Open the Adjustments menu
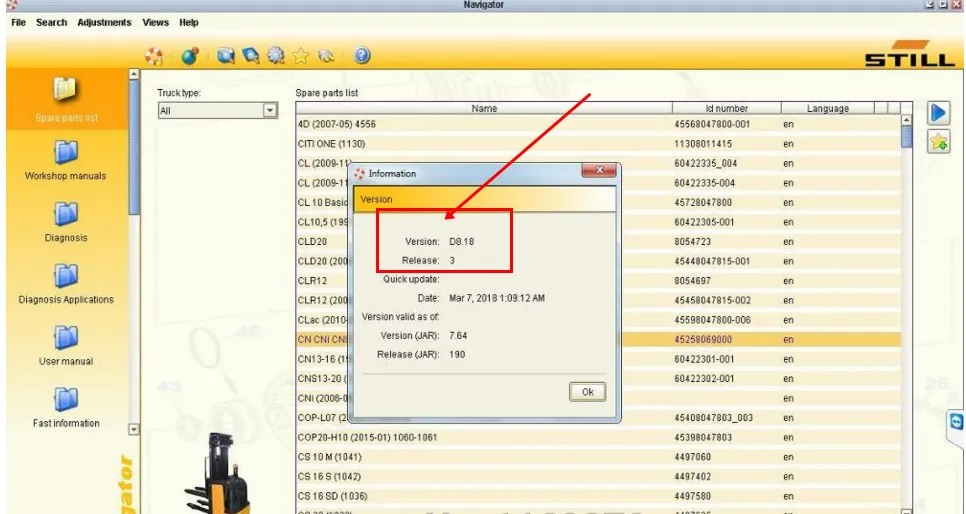 104,22
